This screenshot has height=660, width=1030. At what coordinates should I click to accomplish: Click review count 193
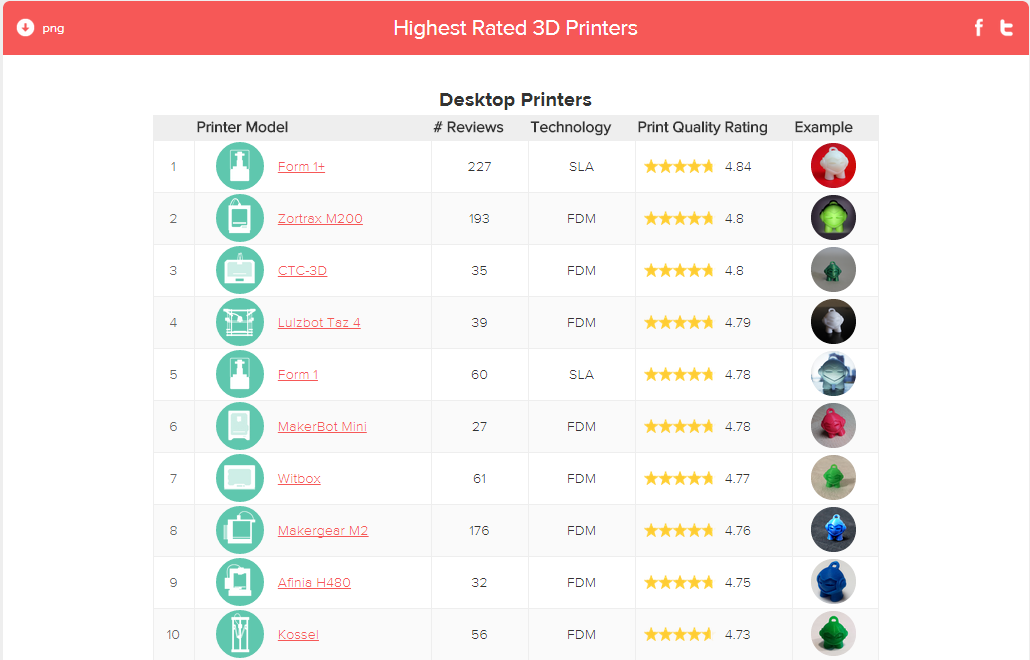(x=479, y=219)
